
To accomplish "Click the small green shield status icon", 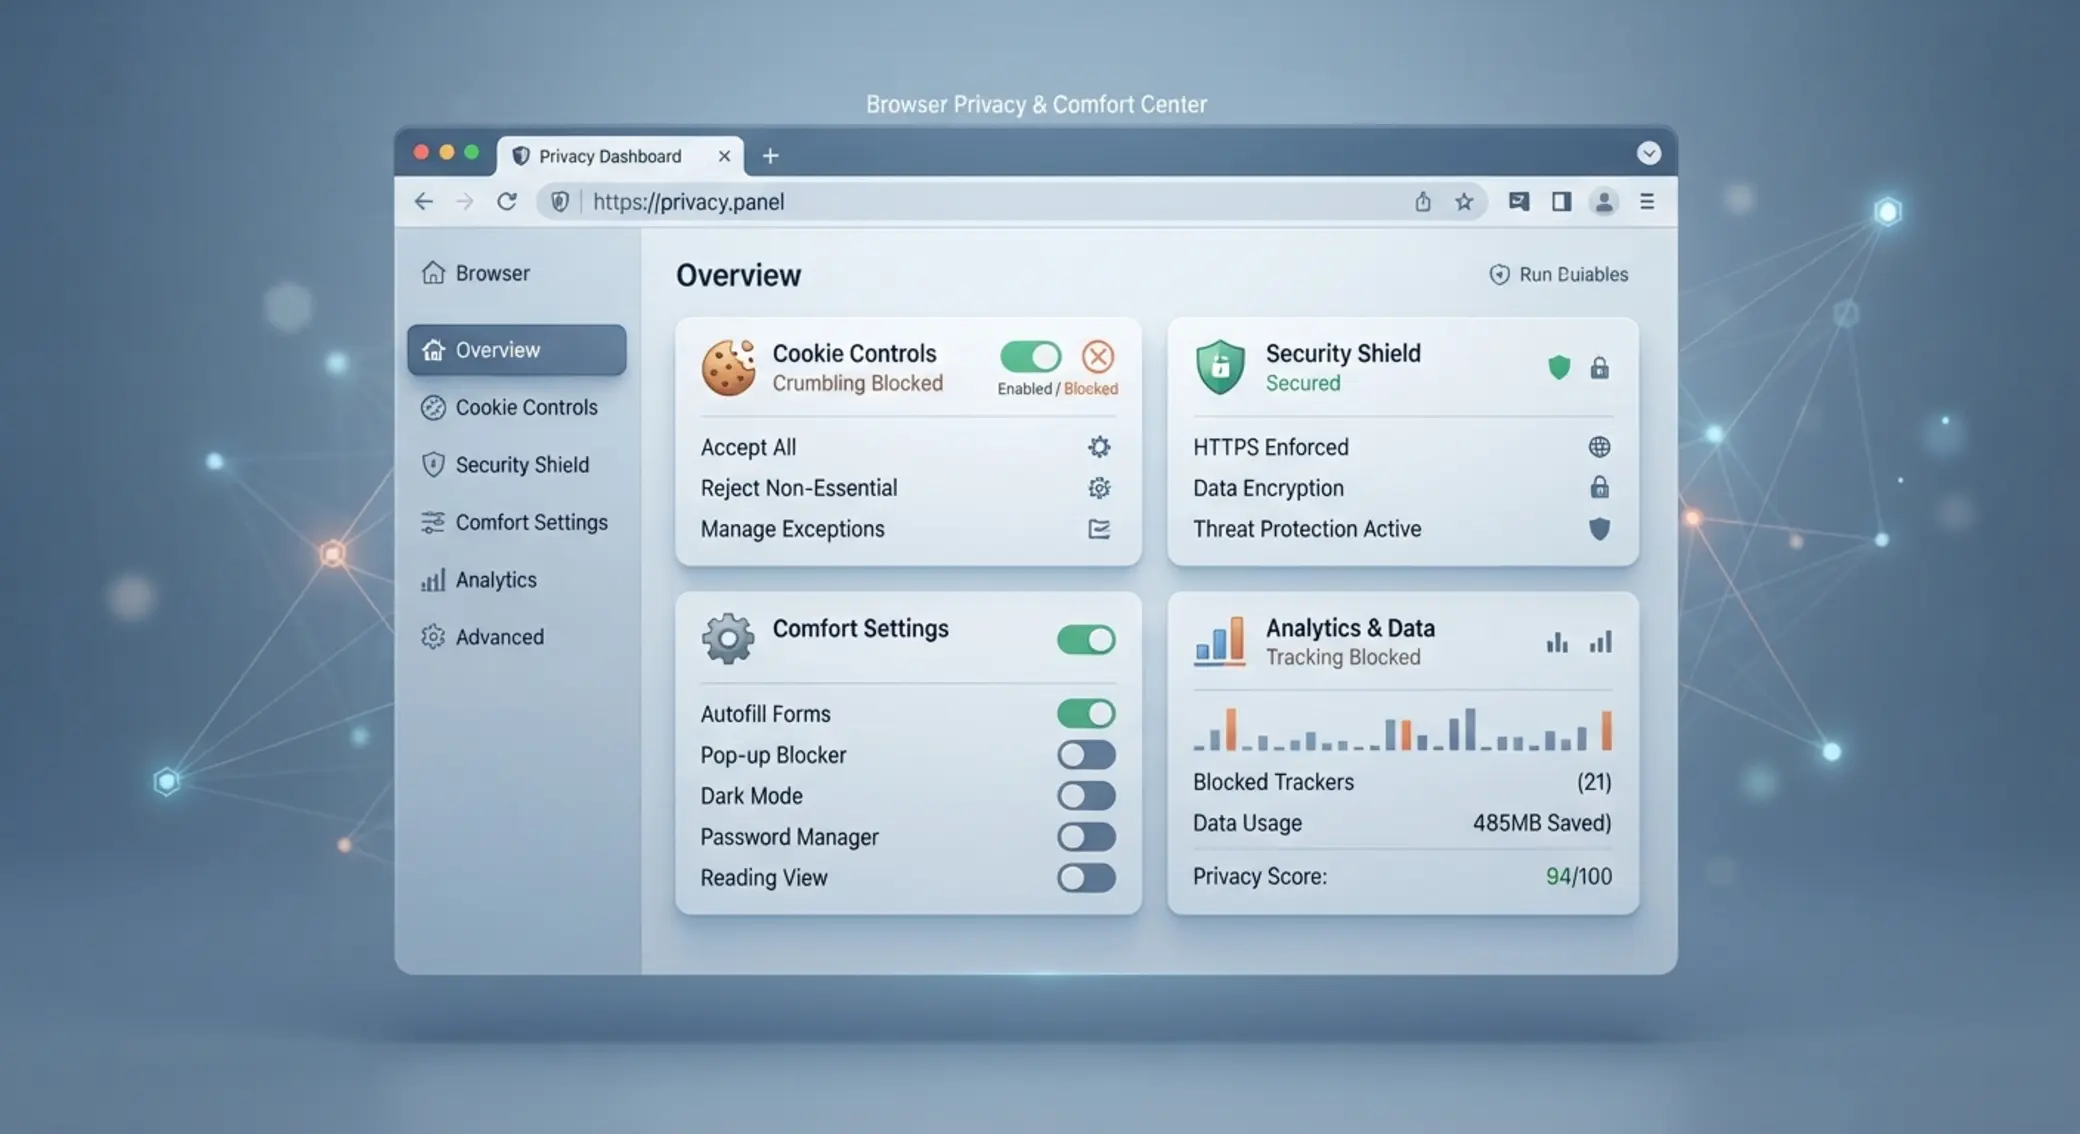I will click(x=1559, y=367).
